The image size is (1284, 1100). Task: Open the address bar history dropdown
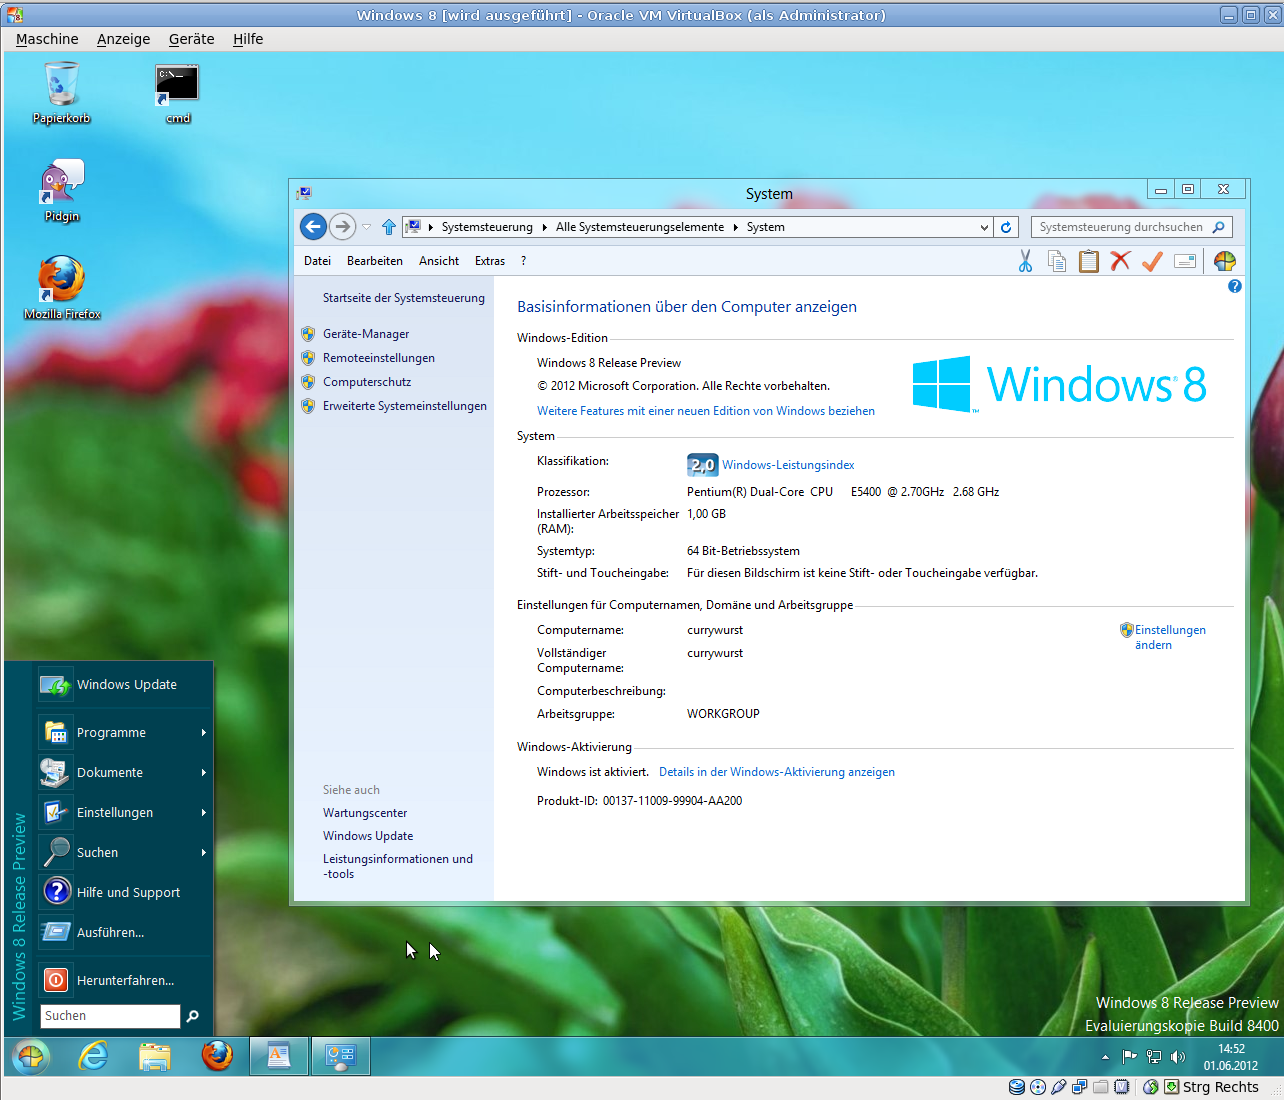click(x=985, y=227)
